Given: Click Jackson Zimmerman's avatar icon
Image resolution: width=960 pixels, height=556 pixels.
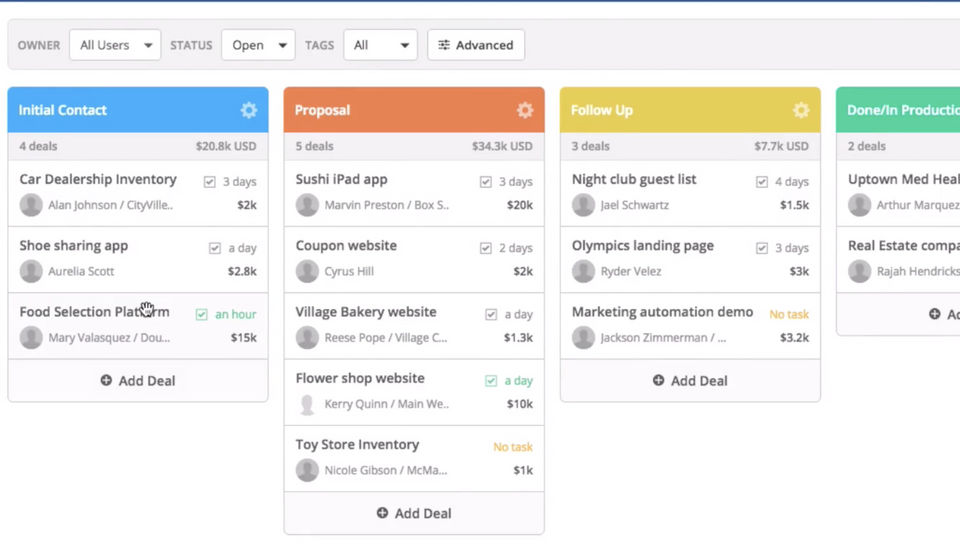Looking at the screenshot, I should click(583, 337).
